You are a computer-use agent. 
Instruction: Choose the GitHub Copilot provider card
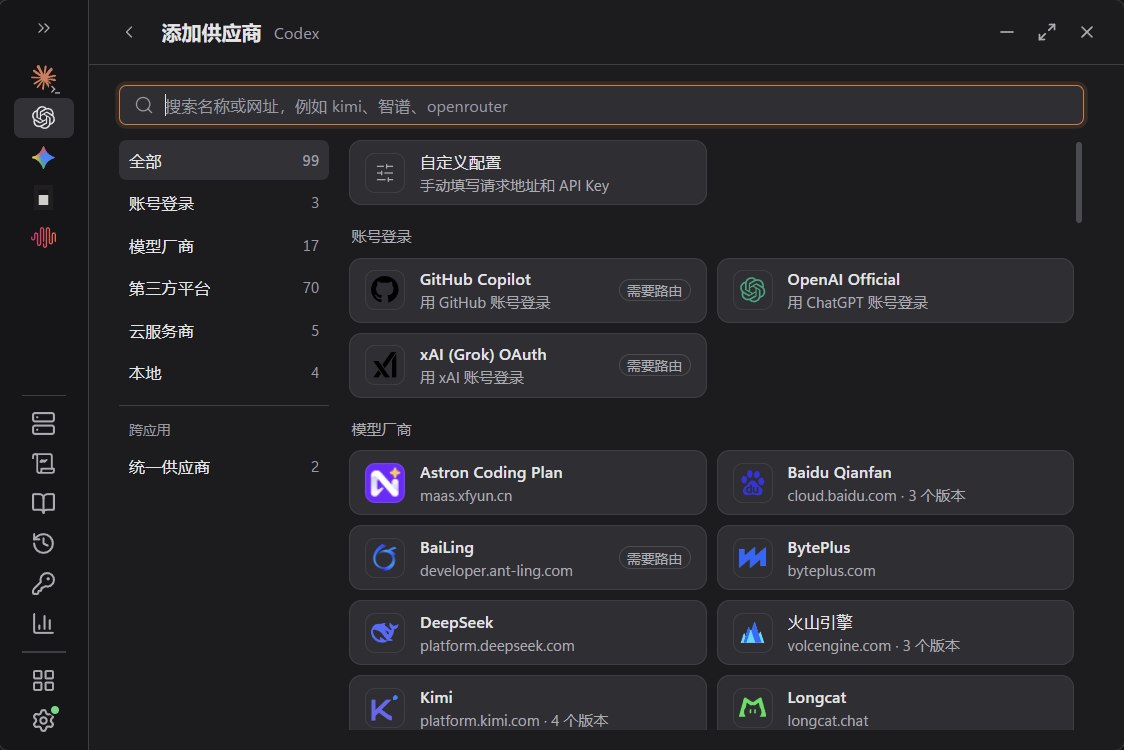pos(528,290)
